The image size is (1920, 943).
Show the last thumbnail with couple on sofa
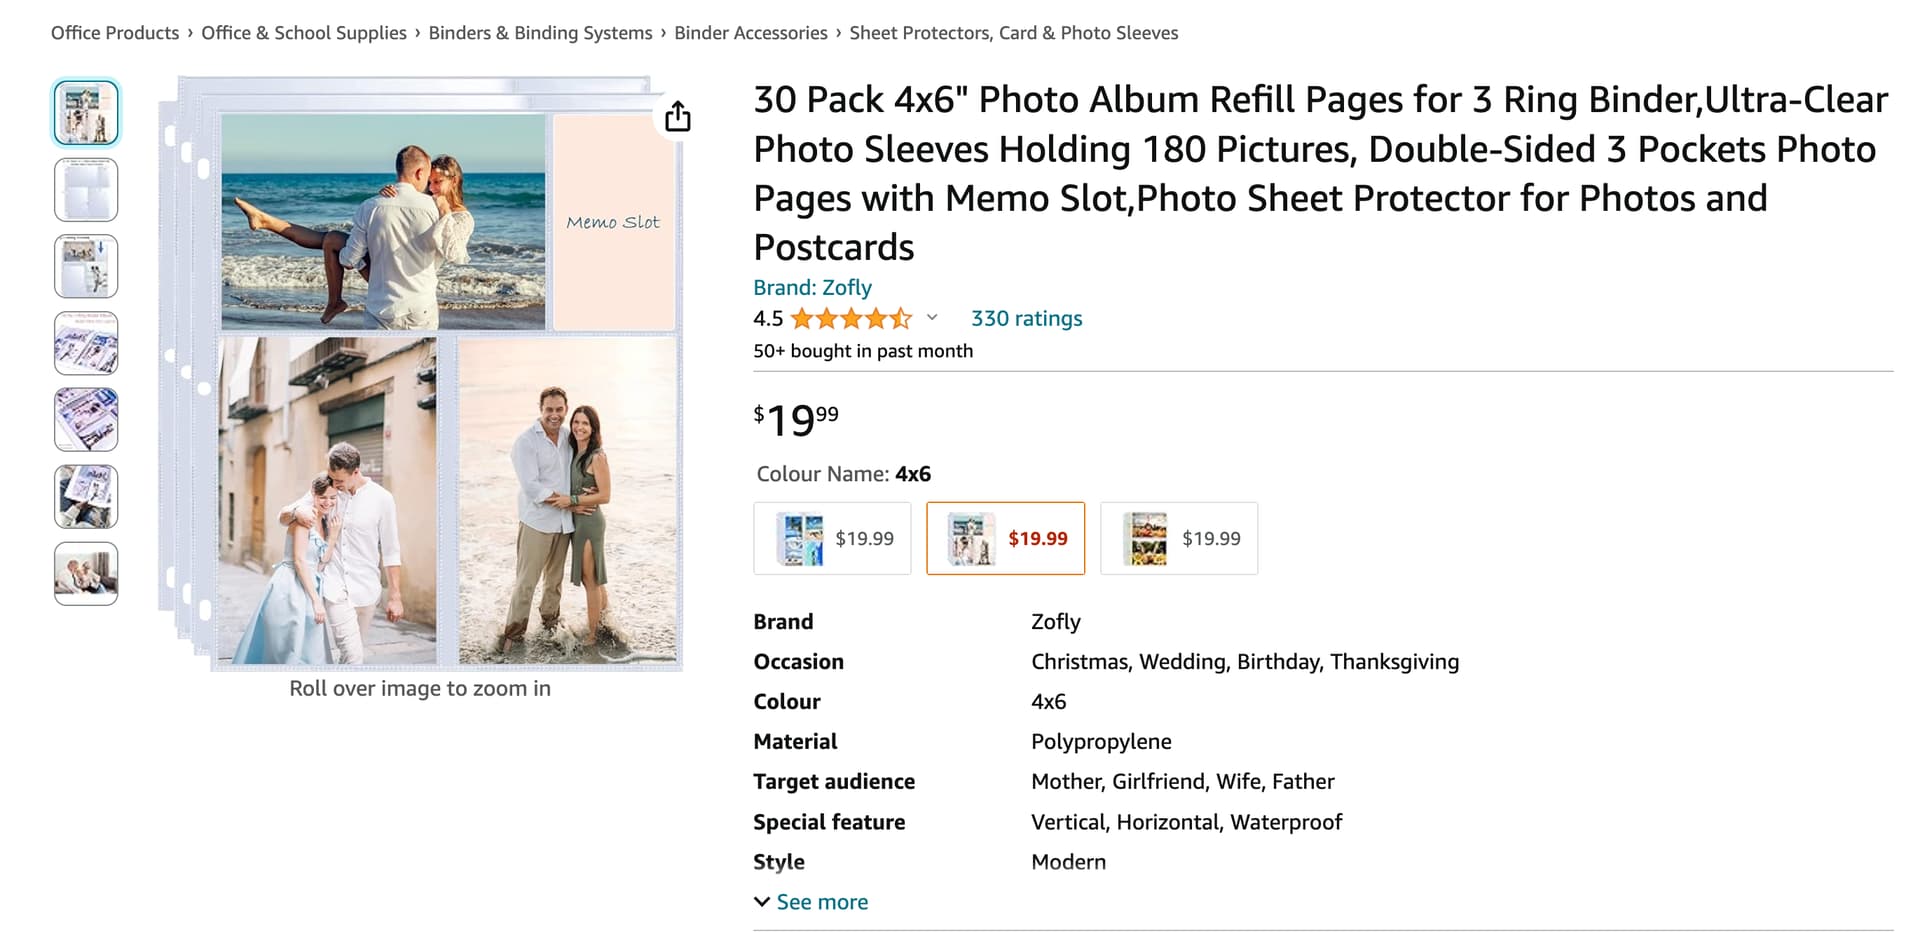(x=86, y=574)
